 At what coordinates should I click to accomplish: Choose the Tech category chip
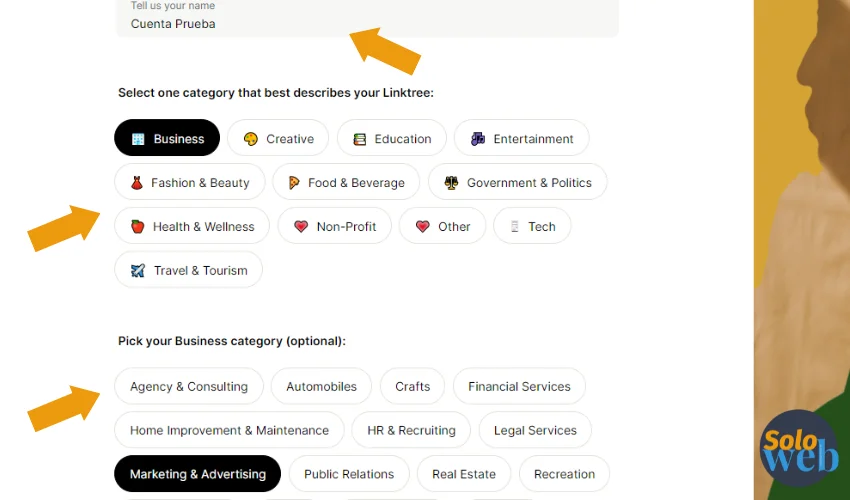point(532,226)
